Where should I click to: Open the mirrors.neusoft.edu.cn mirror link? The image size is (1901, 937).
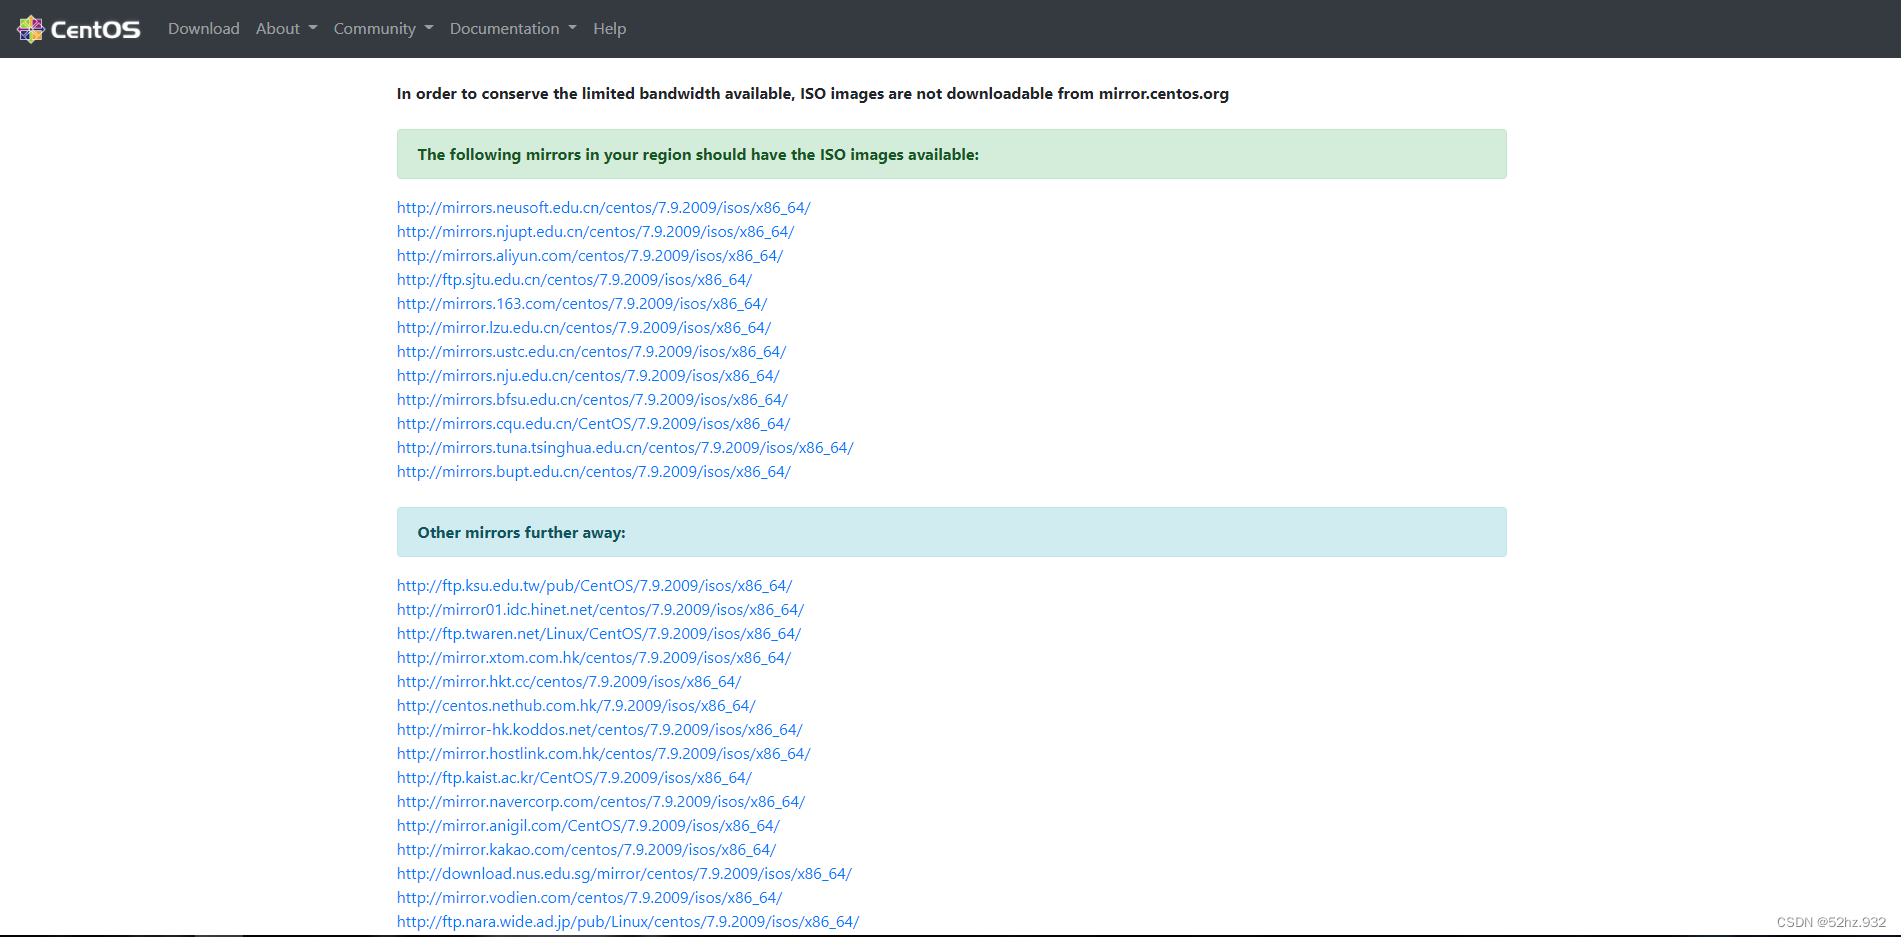[603, 208]
